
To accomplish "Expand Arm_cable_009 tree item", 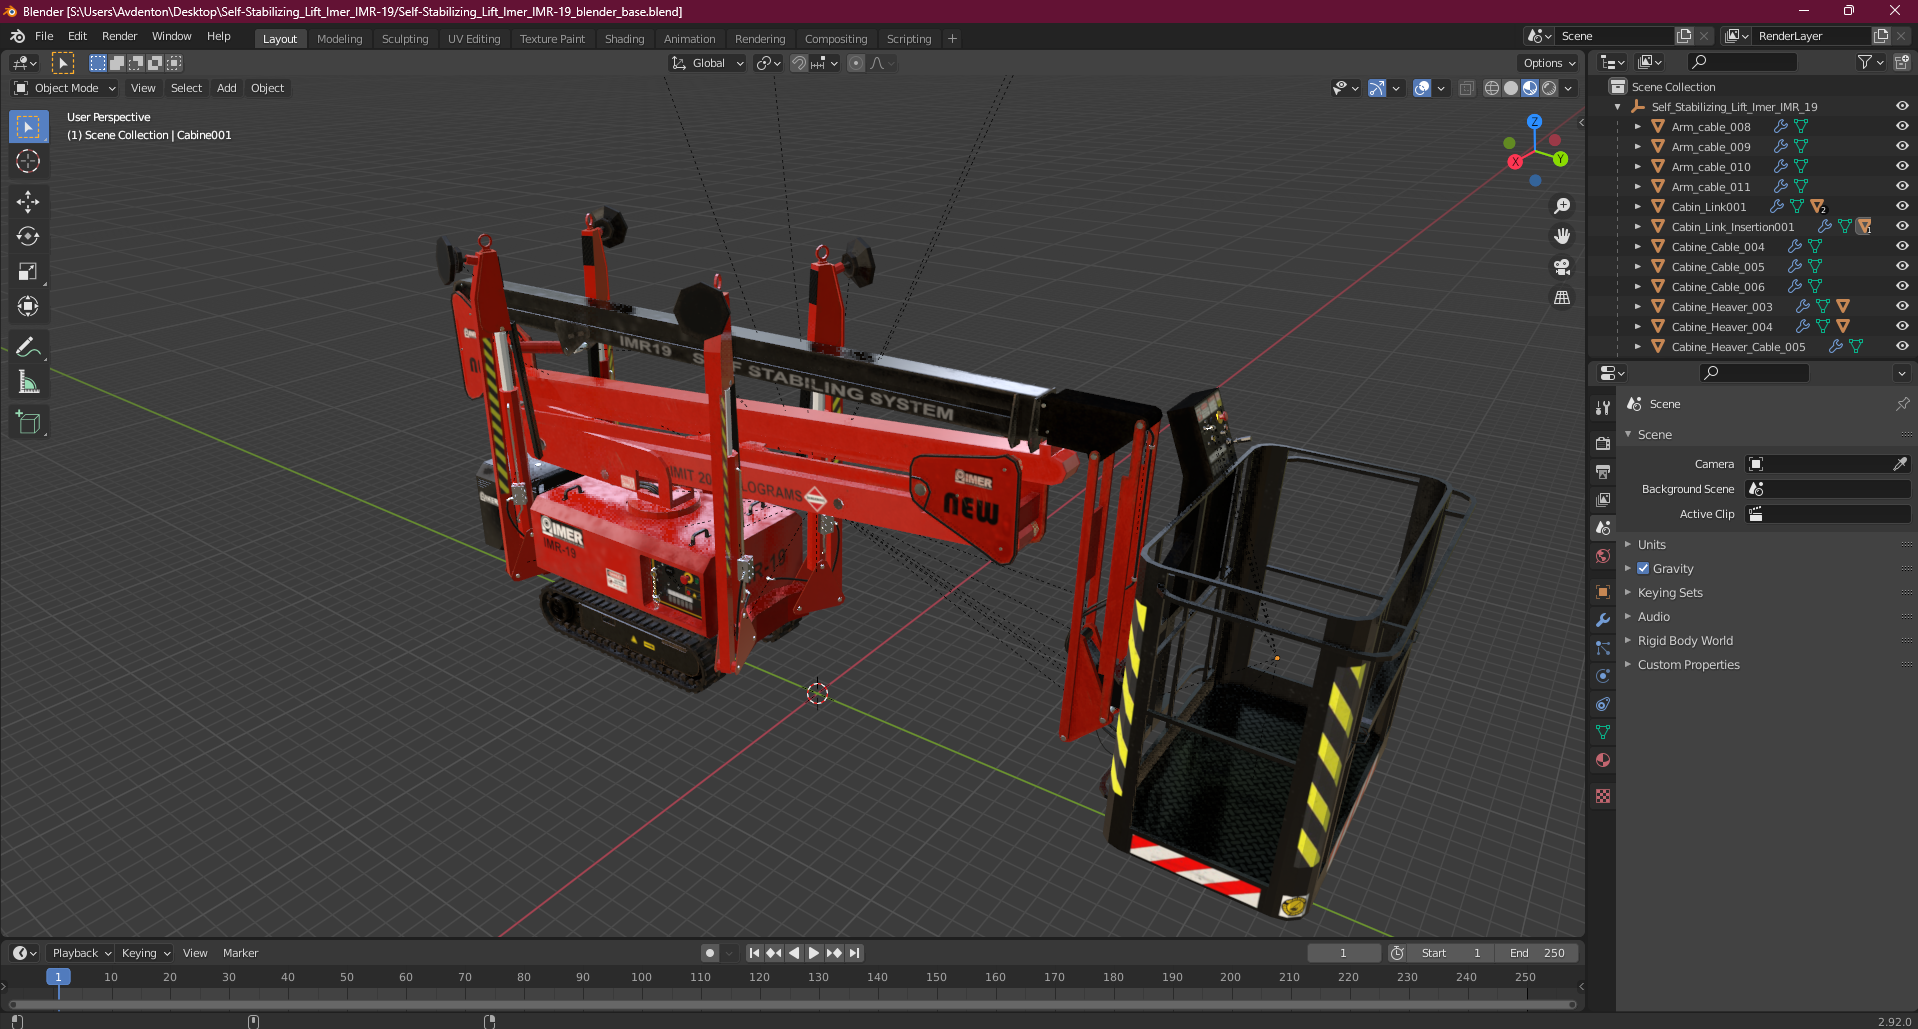I will (x=1637, y=146).
